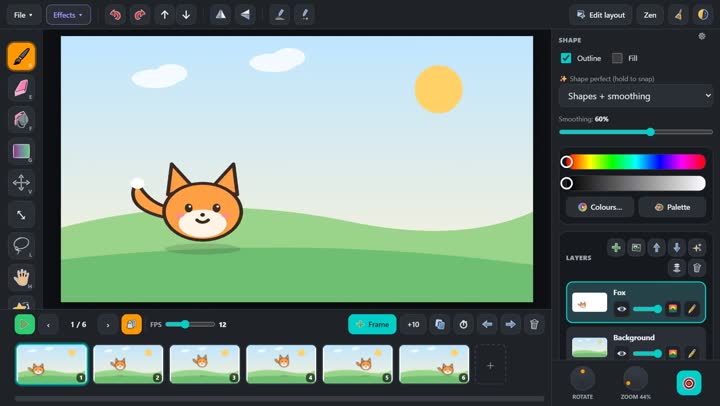Move layer down arrow icon
Image resolution: width=720 pixels, height=406 pixels.
point(677,248)
